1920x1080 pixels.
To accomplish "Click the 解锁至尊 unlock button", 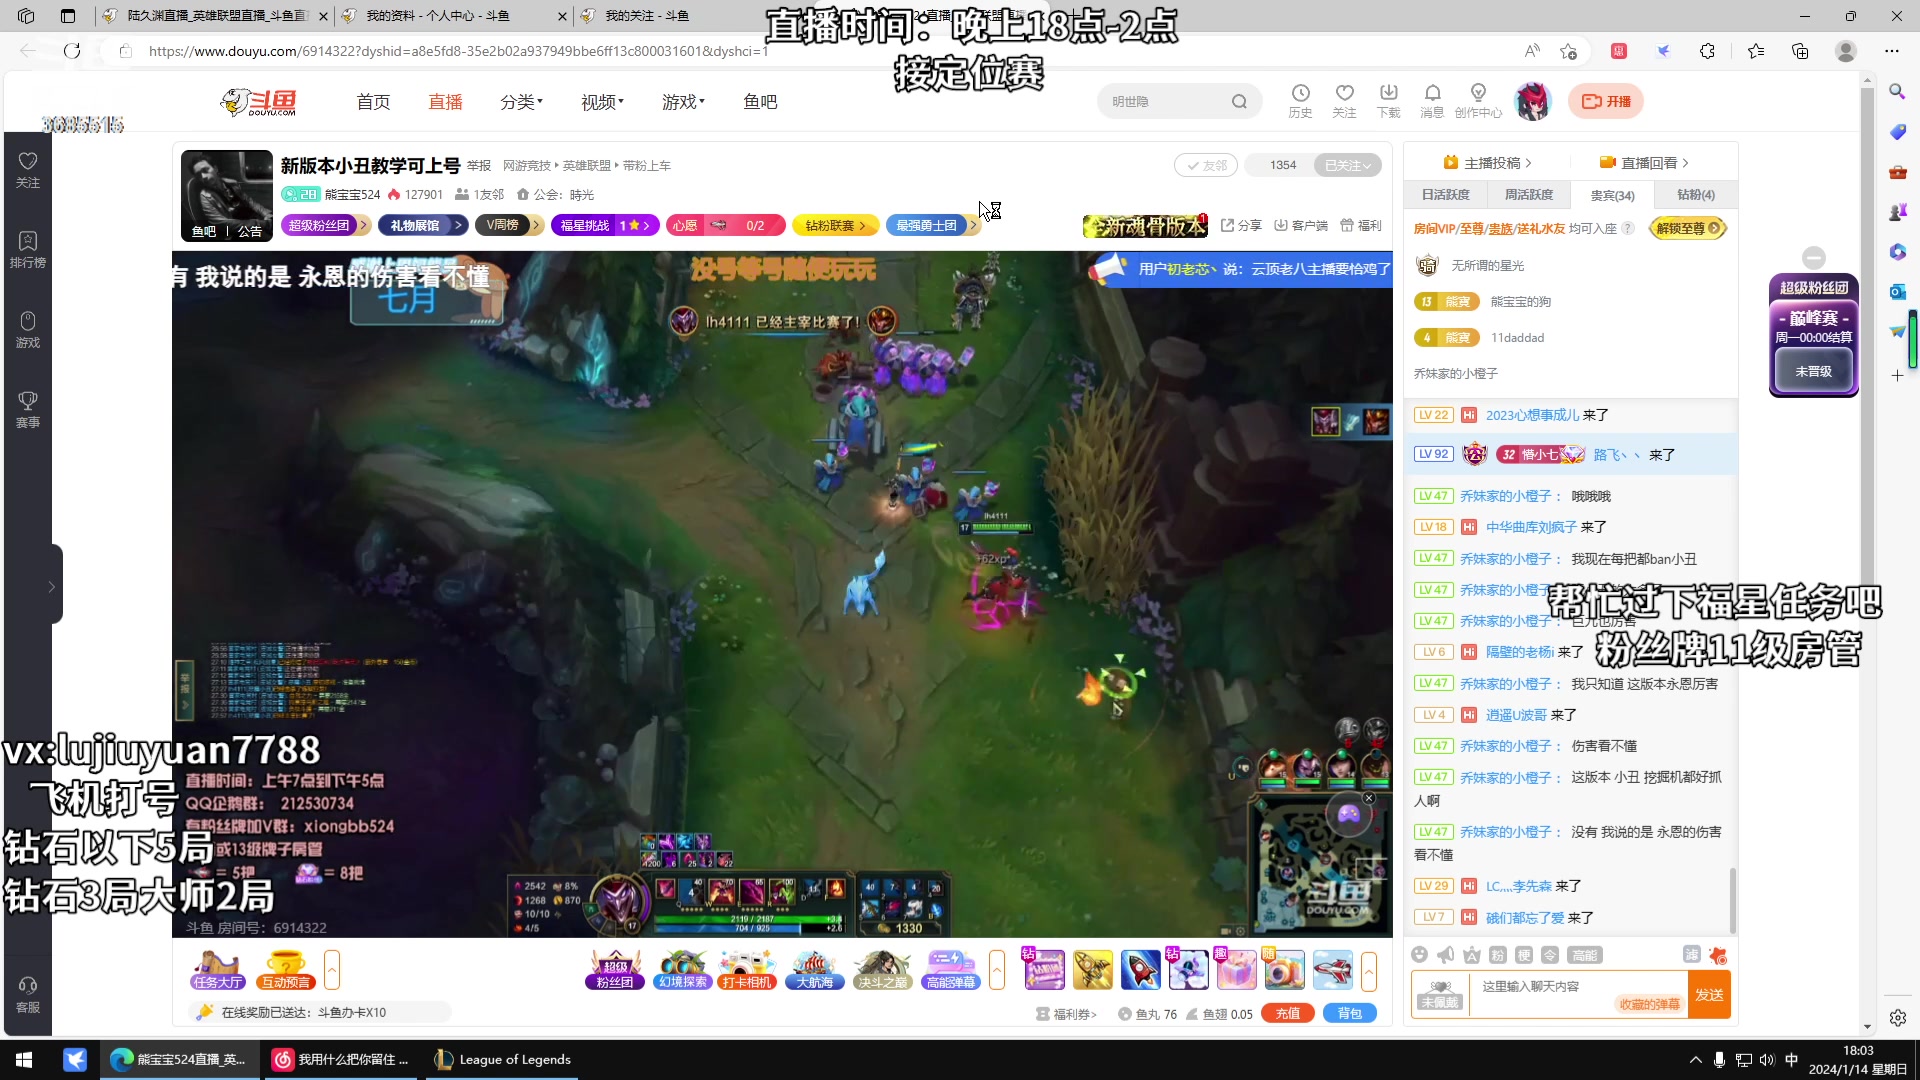I will click(1689, 229).
